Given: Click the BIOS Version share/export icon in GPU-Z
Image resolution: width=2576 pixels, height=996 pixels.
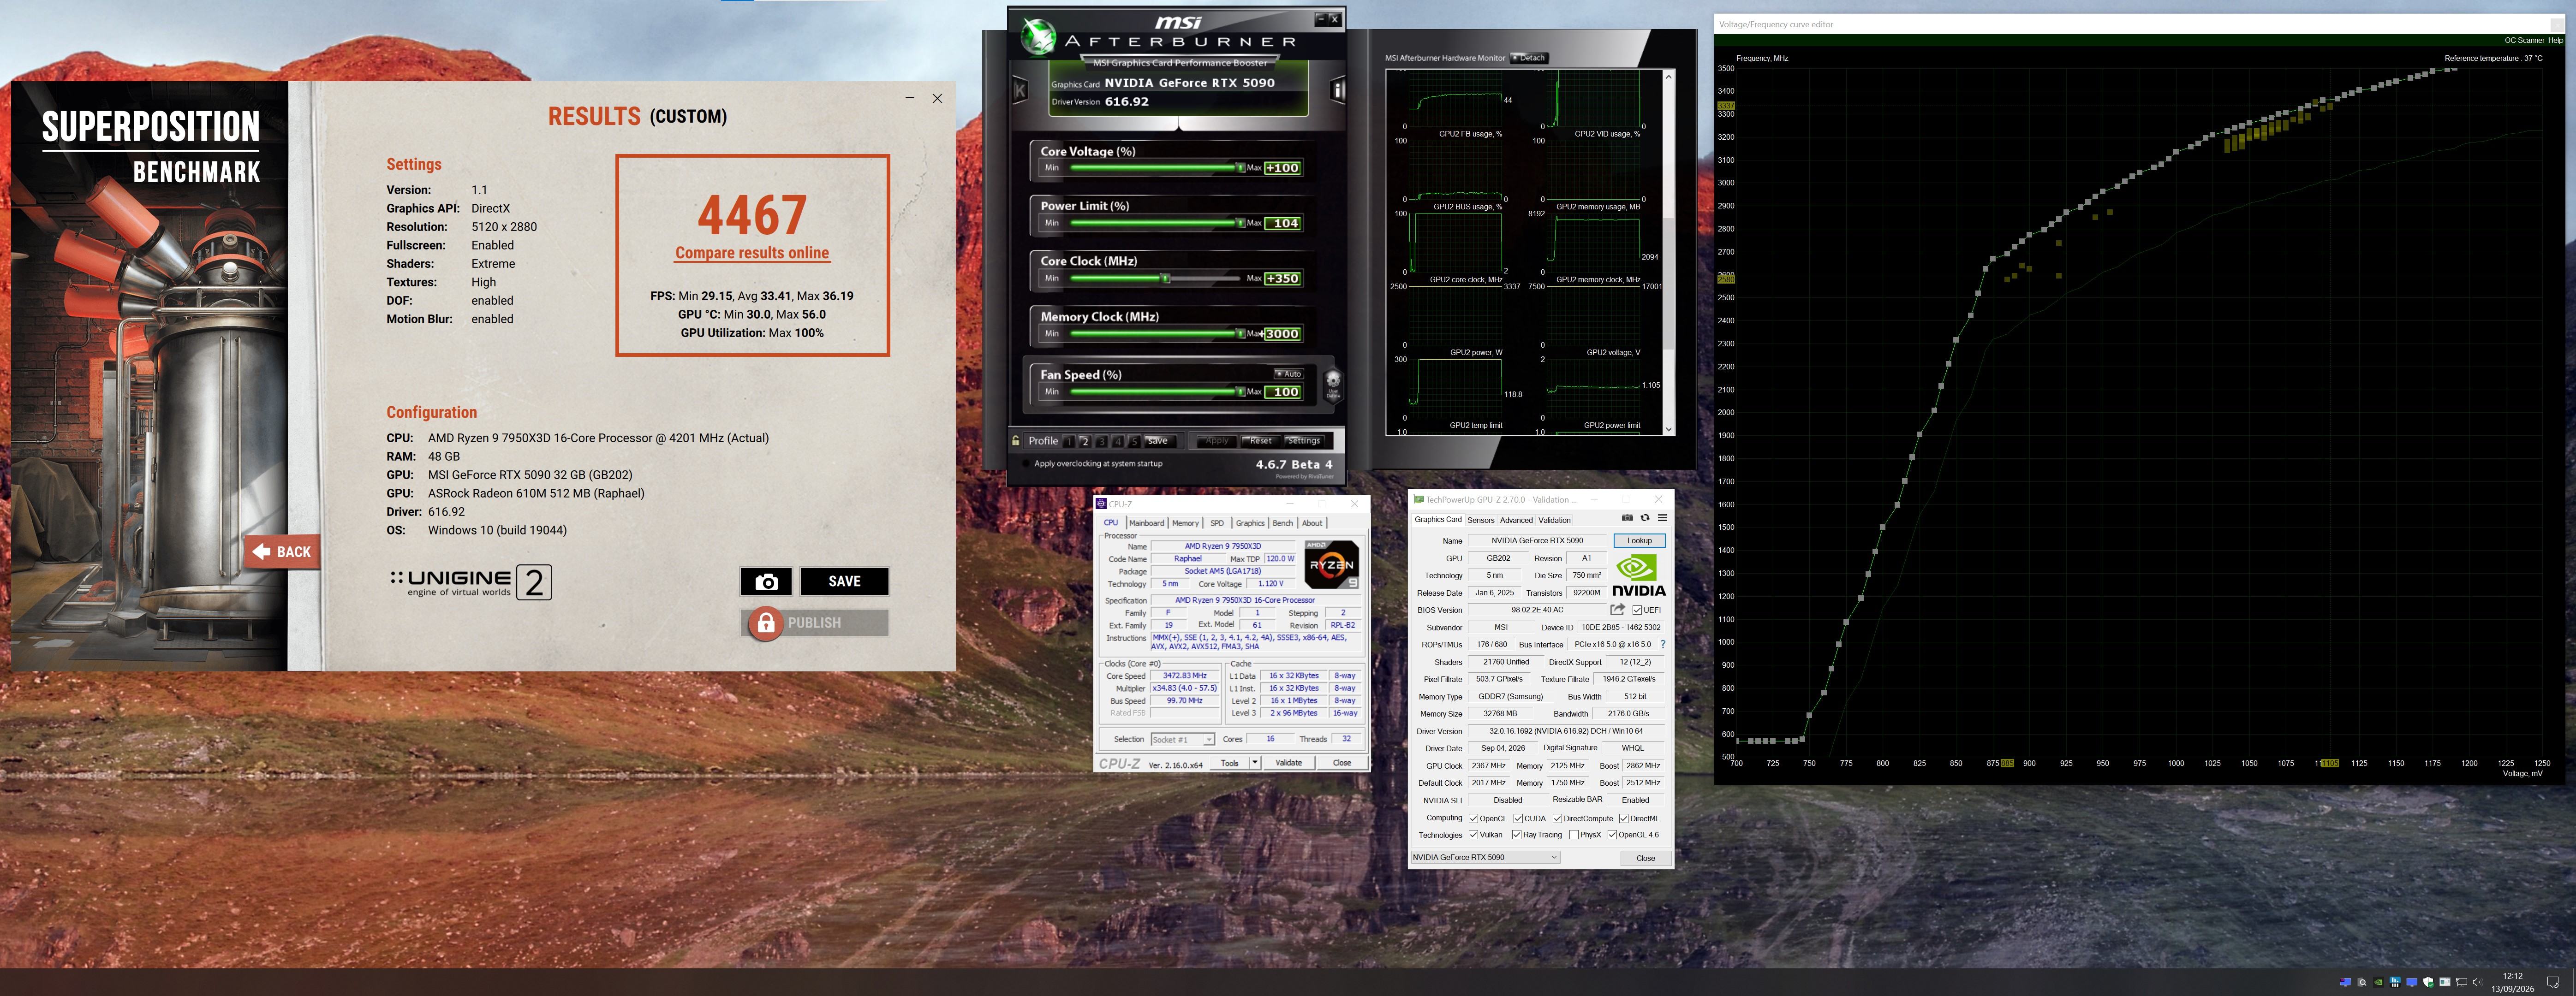Looking at the screenshot, I should (x=1617, y=609).
